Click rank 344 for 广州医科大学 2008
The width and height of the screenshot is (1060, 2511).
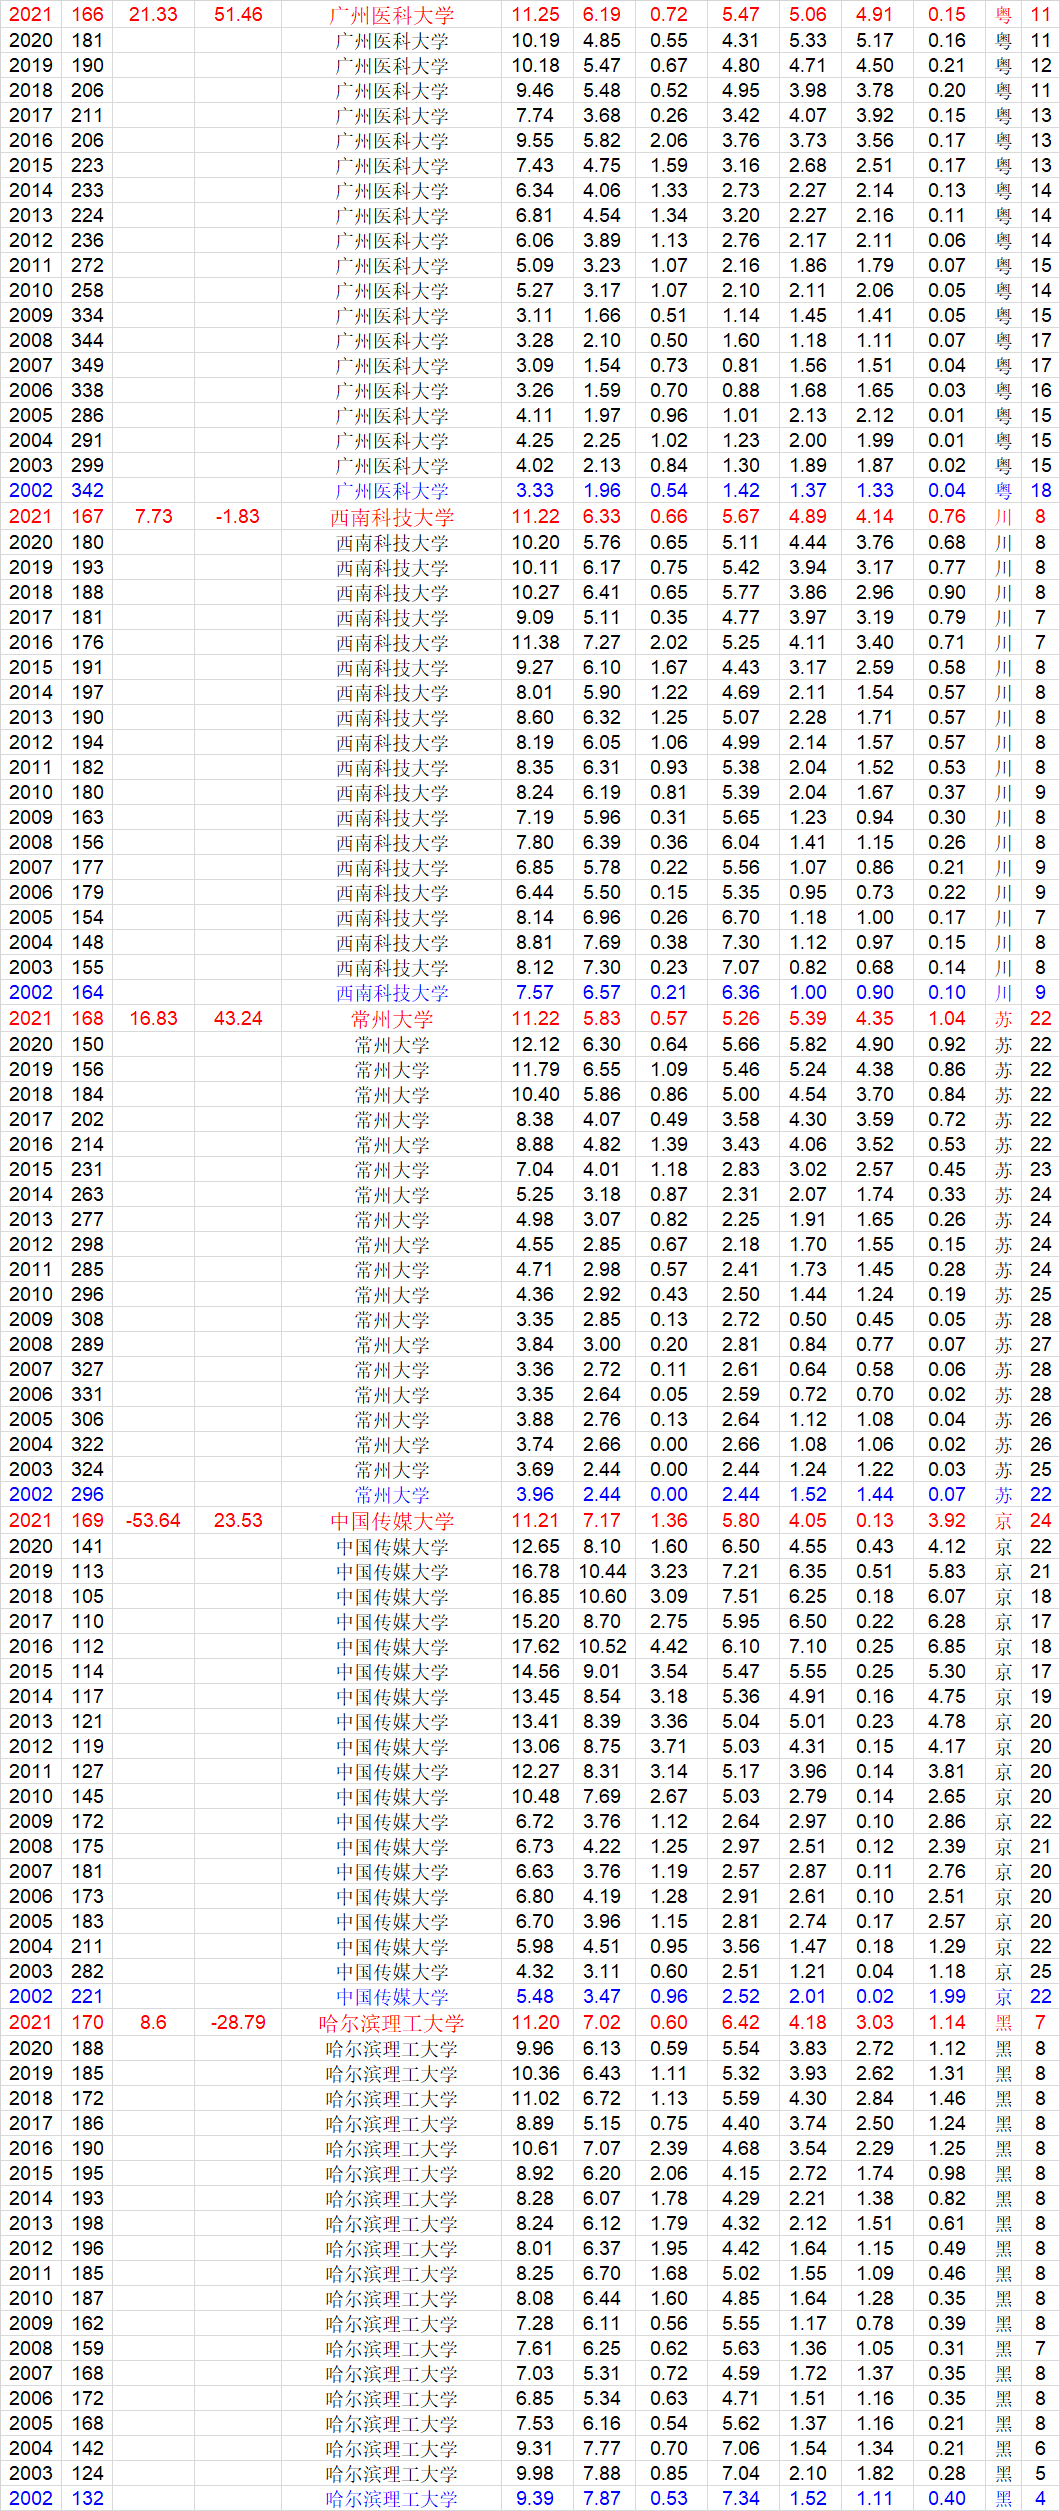tap(87, 340)
